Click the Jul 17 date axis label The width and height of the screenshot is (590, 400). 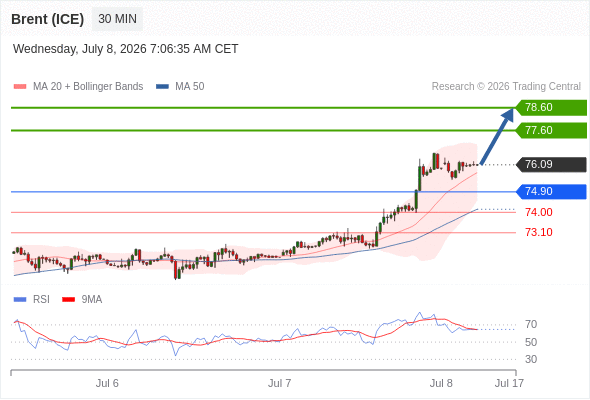click(x=509, y=383)
